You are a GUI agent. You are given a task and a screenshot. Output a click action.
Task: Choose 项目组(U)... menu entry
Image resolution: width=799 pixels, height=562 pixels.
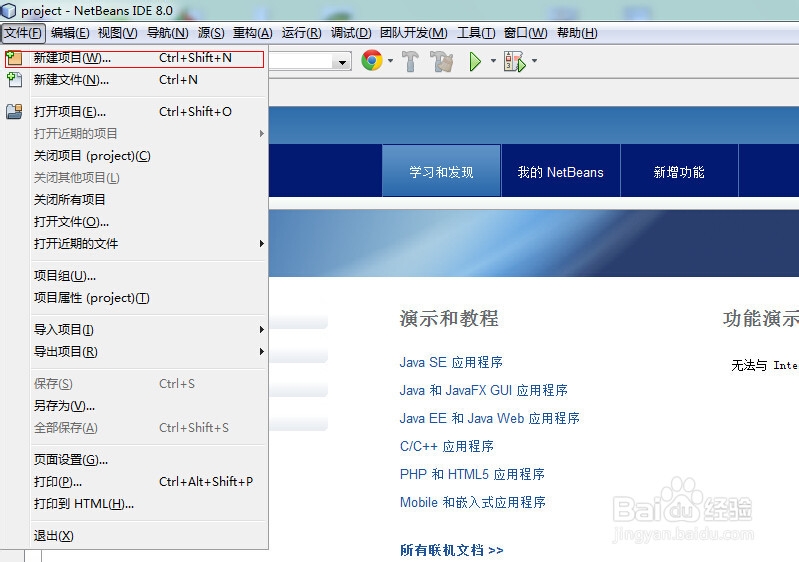[x=135, y=276]
